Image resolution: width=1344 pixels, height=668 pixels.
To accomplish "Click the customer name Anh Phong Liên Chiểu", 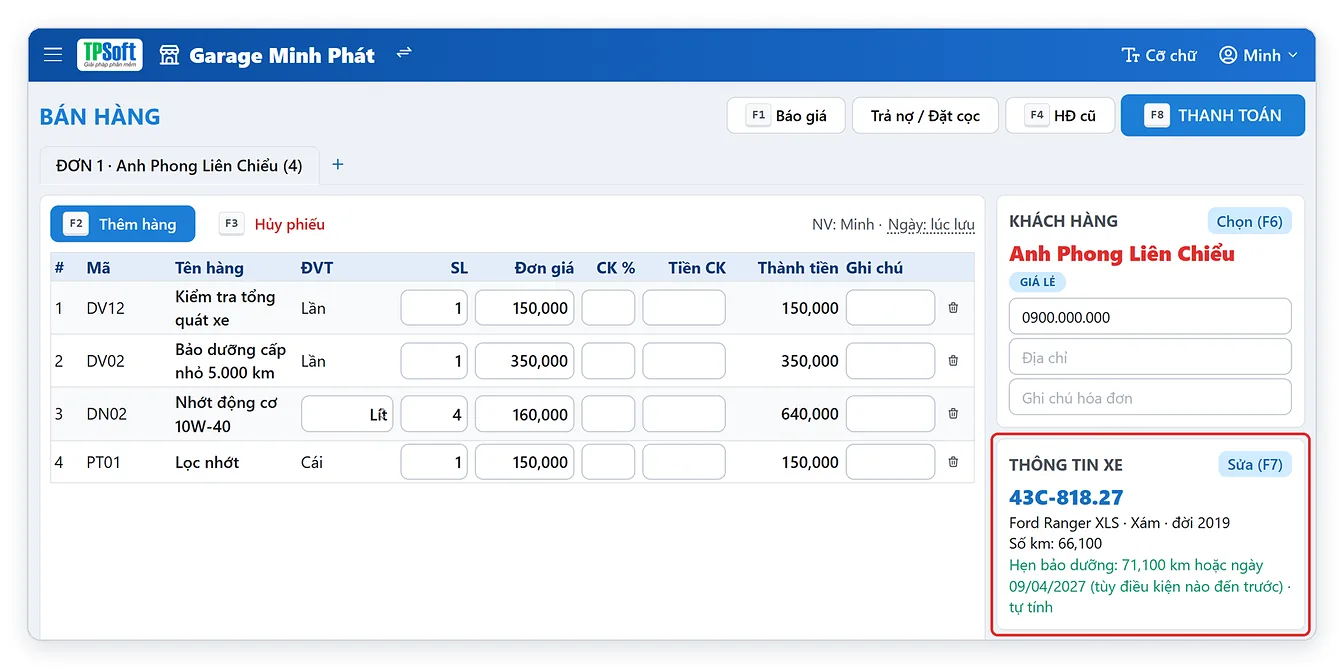I will point(1122,254).
